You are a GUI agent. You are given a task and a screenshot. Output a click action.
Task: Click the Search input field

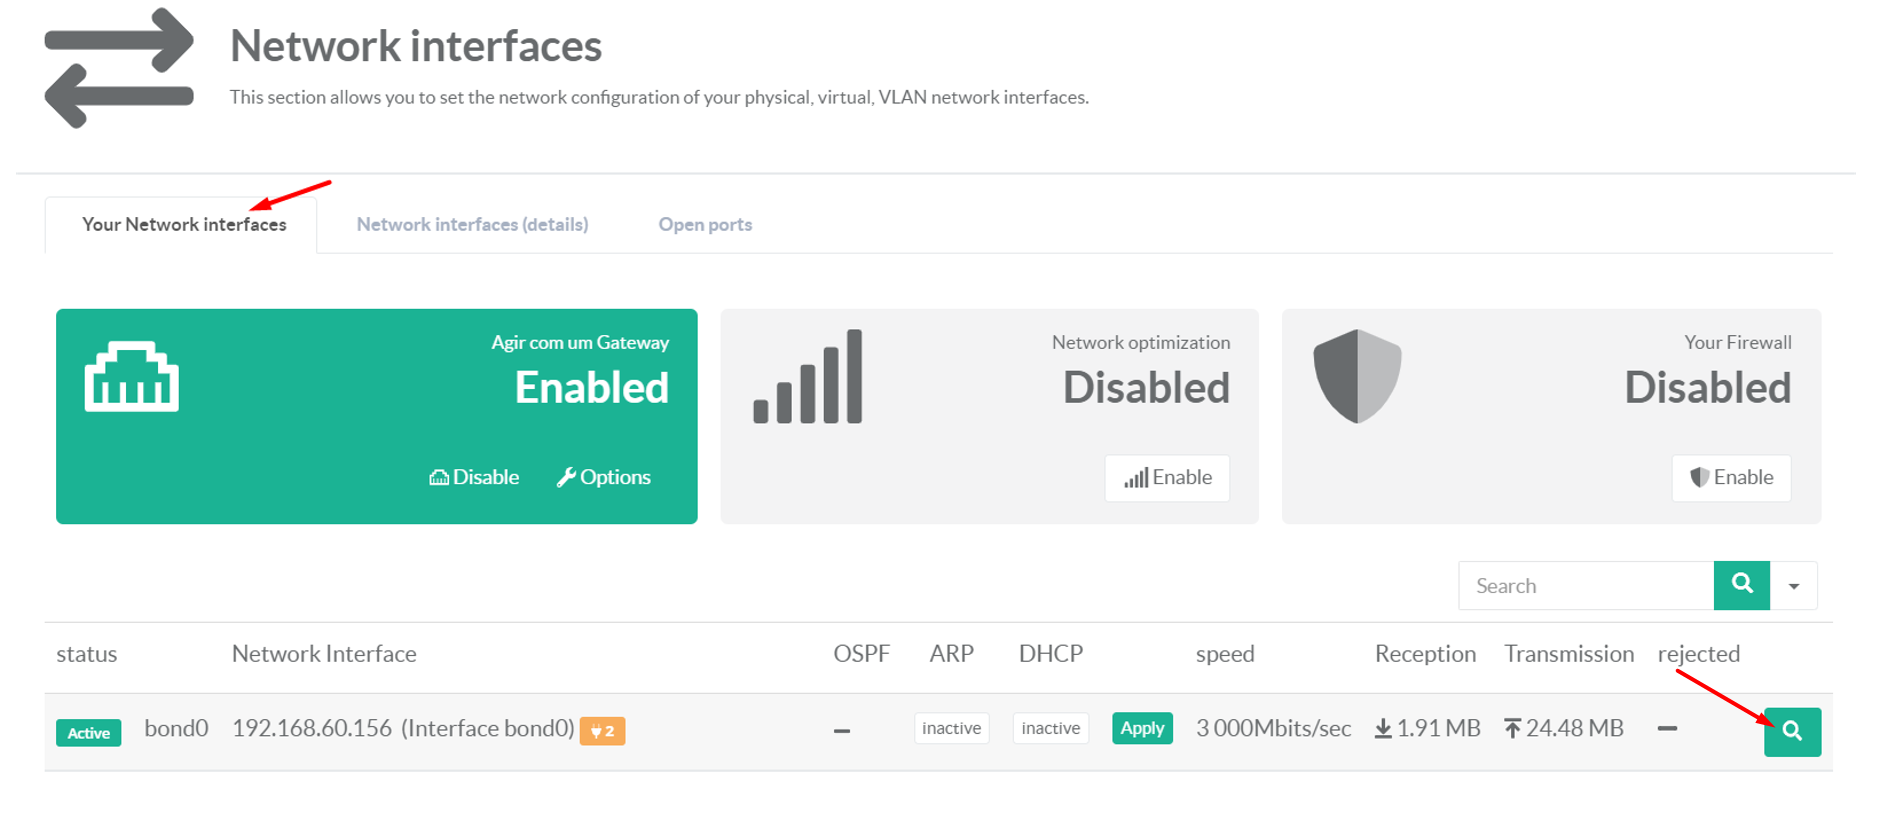[1585, 586]
